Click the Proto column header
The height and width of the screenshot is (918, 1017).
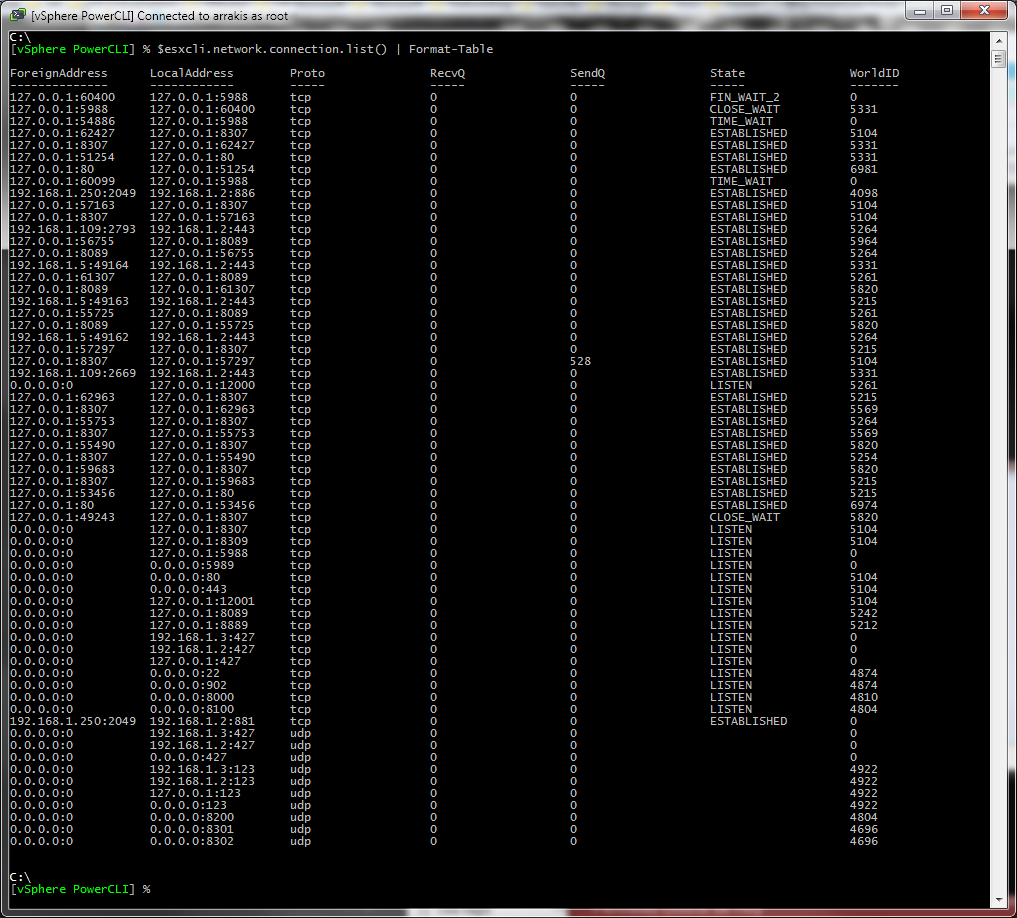(x=307, y=73)
